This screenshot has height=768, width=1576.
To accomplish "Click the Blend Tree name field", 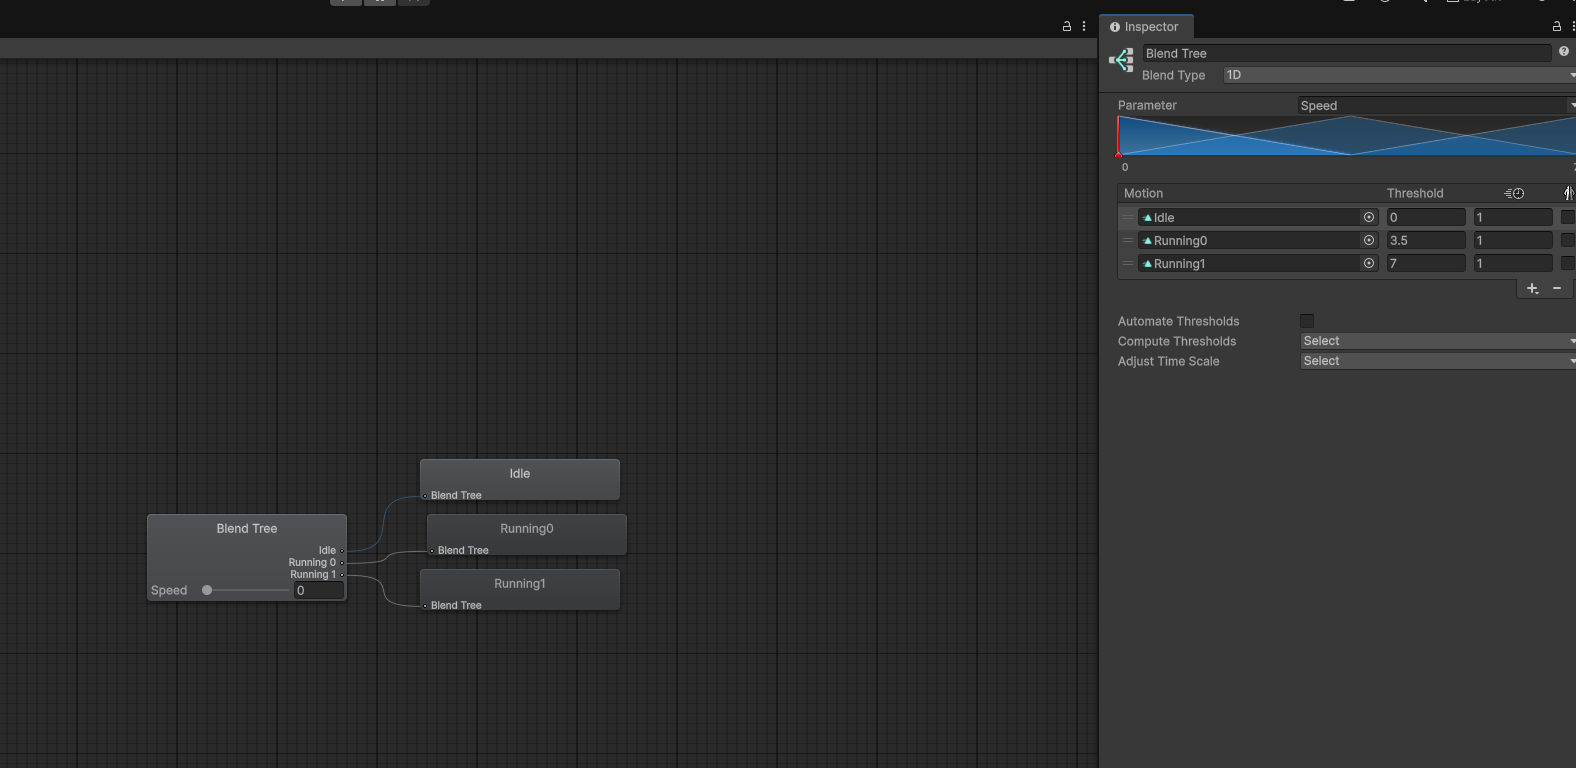I will click(1347, 53).
